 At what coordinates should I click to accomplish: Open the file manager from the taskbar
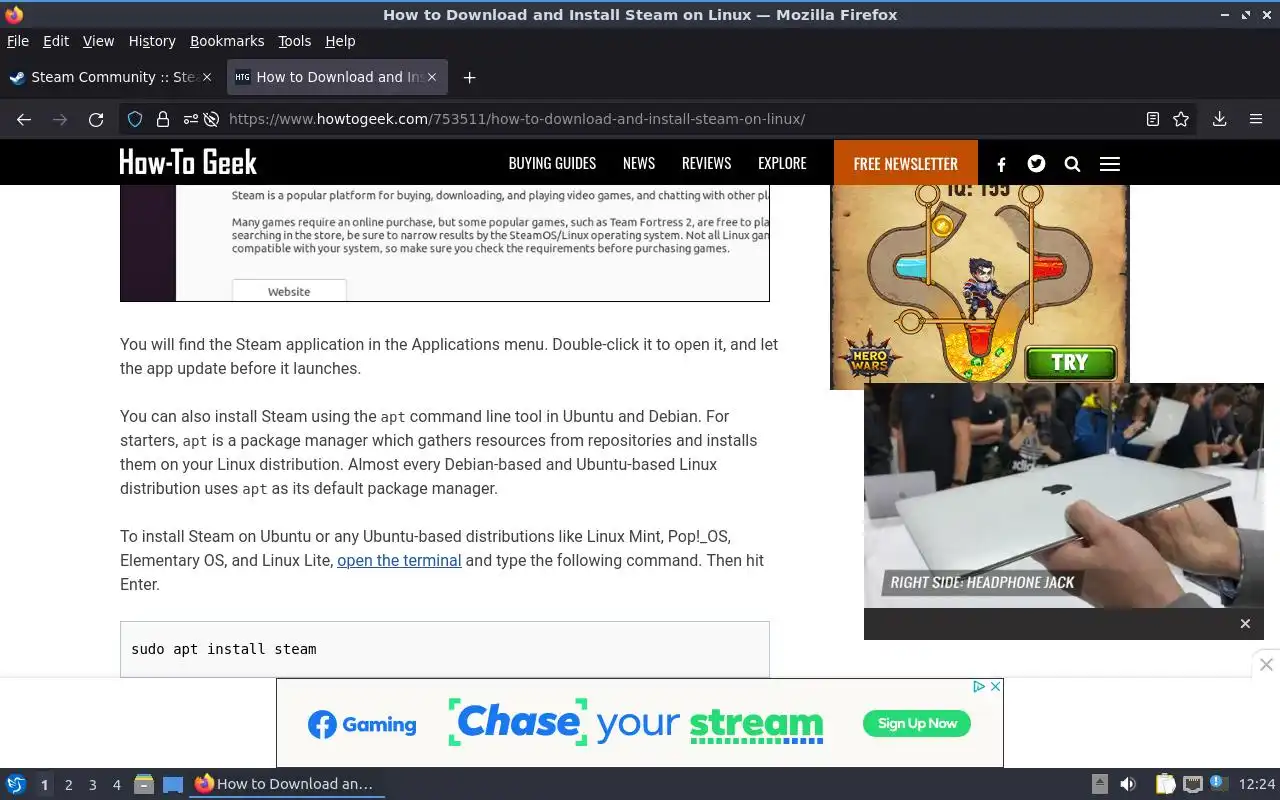(144, 785)
